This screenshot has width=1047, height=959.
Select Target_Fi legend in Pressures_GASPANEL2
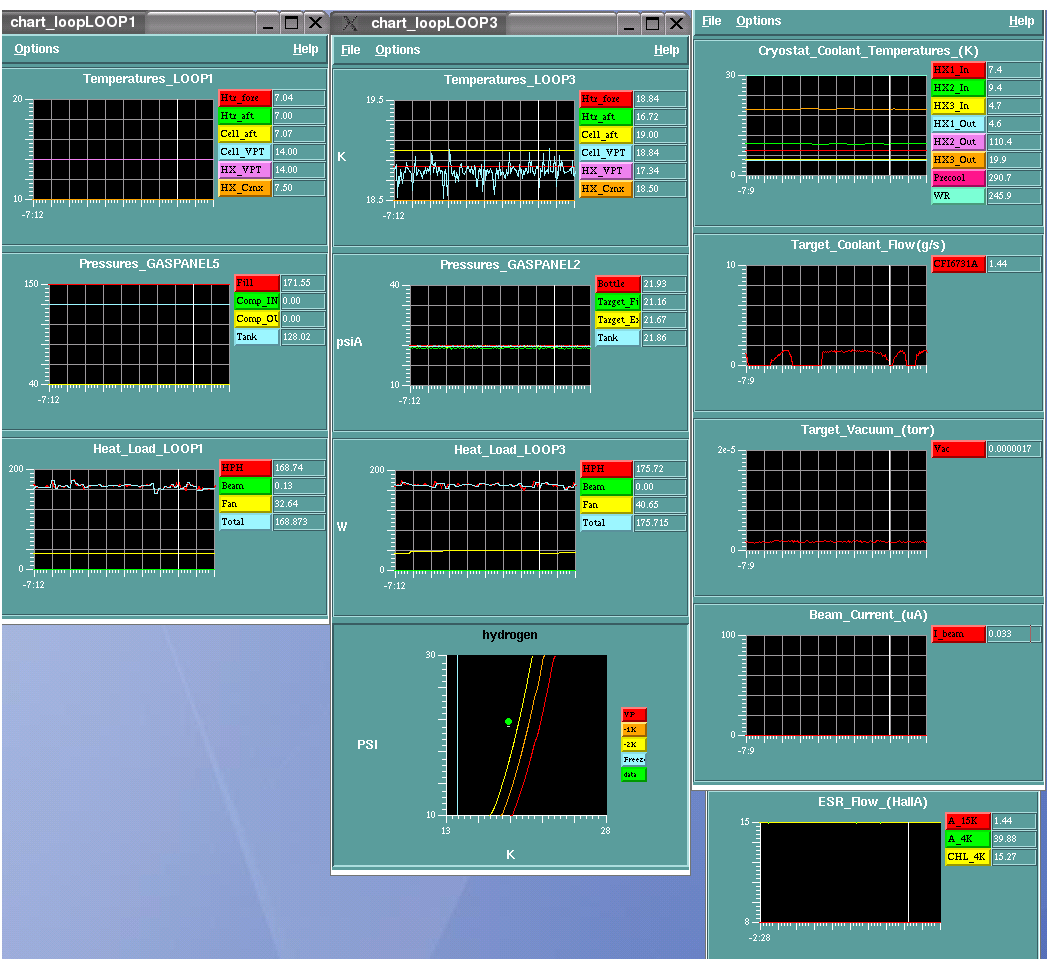pyautogui.click(x=618, y=302)
